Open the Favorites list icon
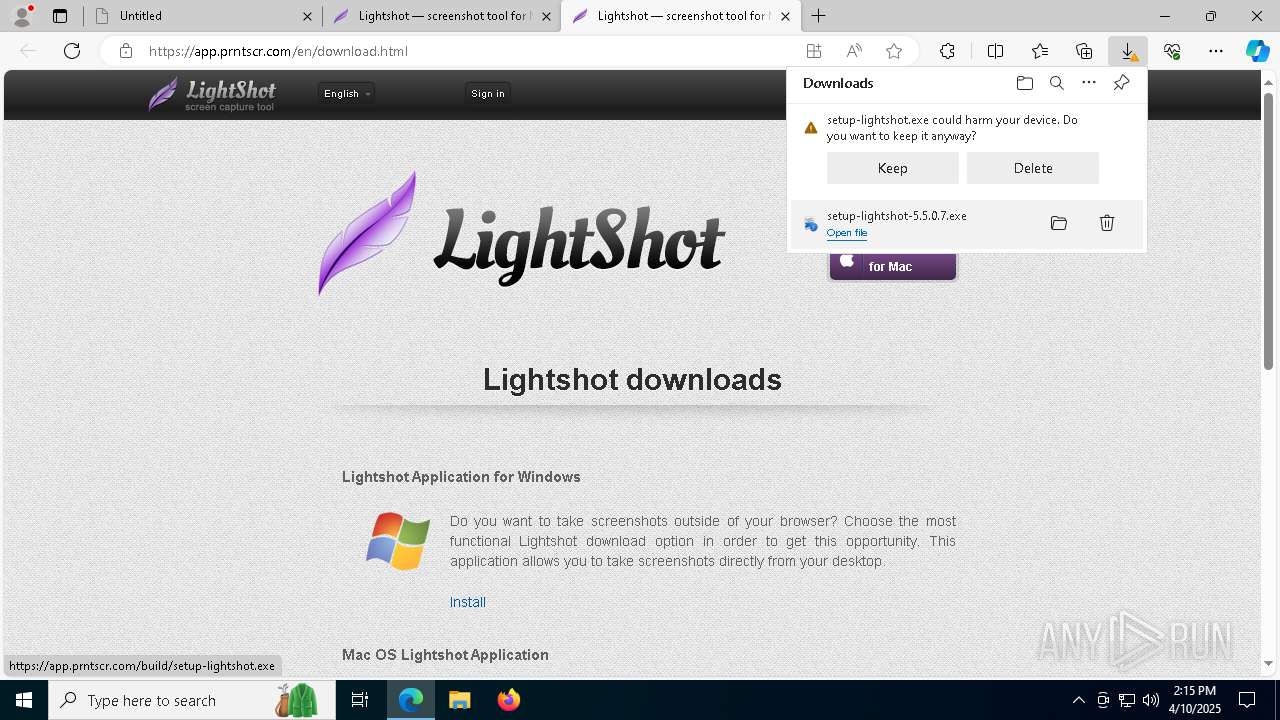Image resolution: width=1280 pixels, height=720 pixels. 1040,51
